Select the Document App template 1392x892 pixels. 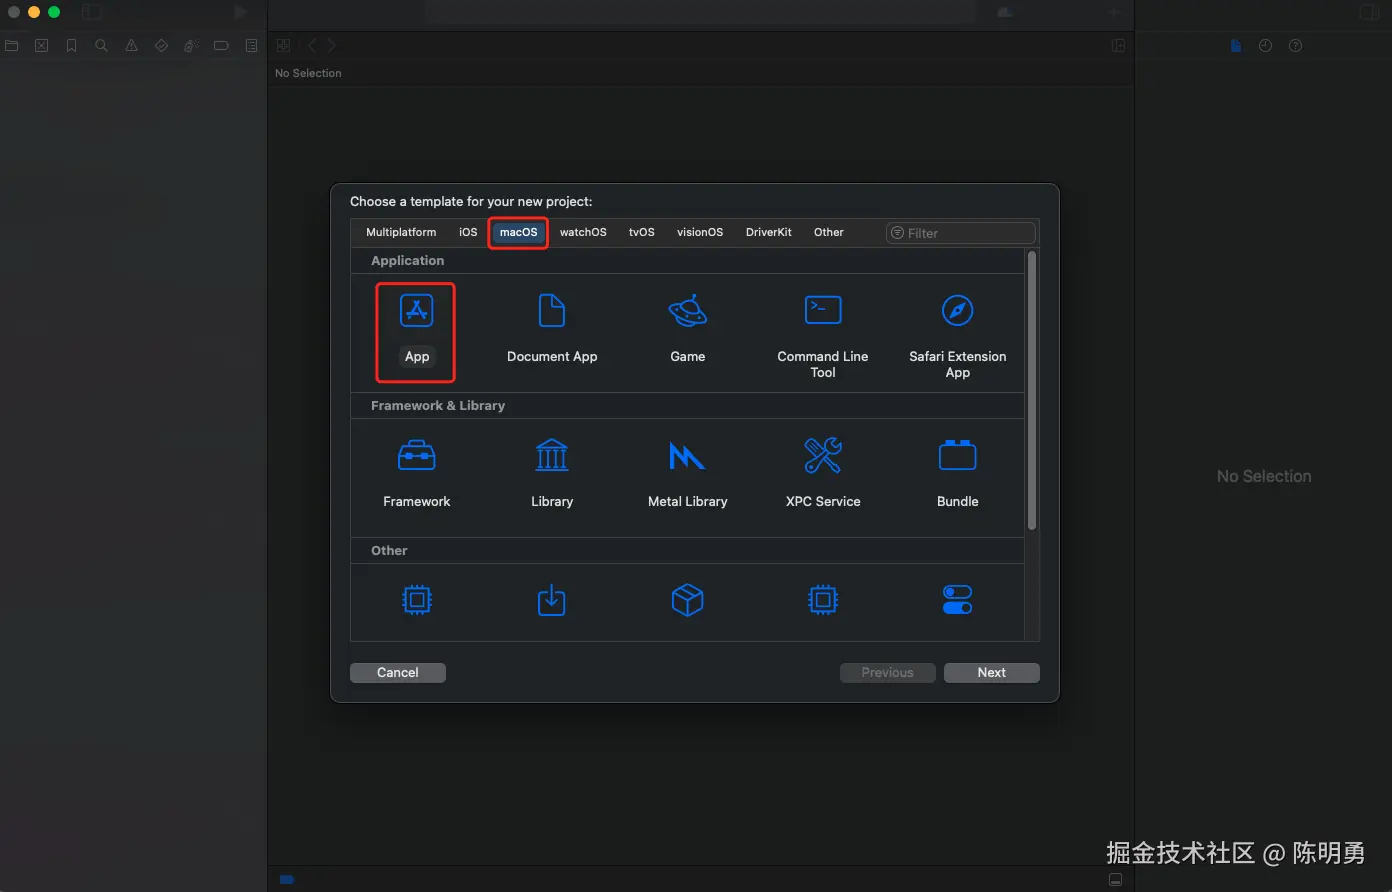(x=552, y=329)
